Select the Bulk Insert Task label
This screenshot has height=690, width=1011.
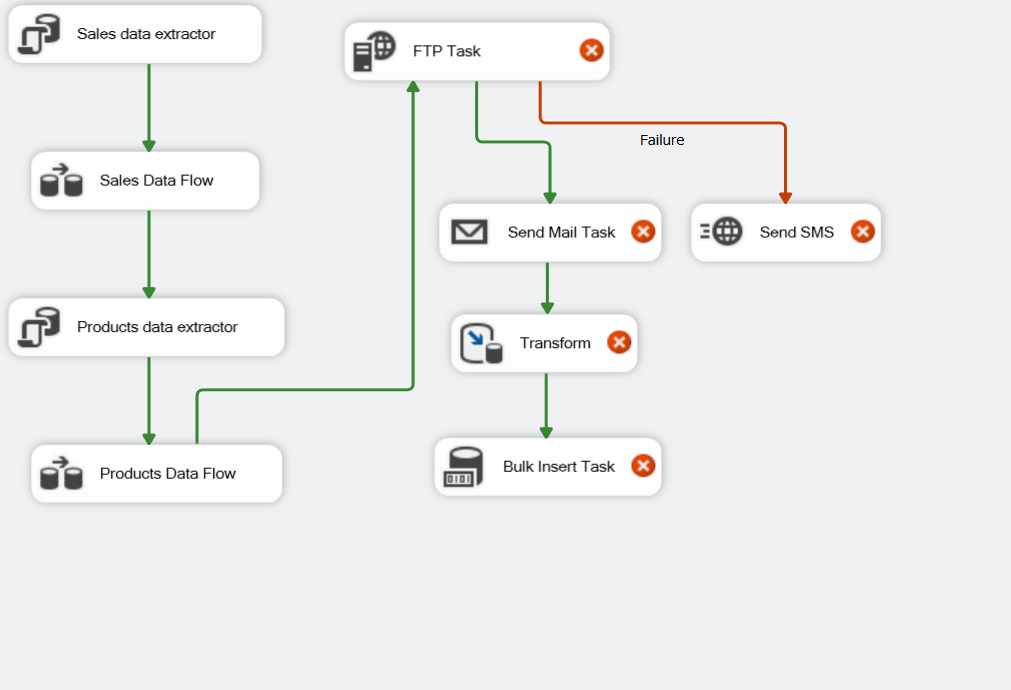pos(558,466)
